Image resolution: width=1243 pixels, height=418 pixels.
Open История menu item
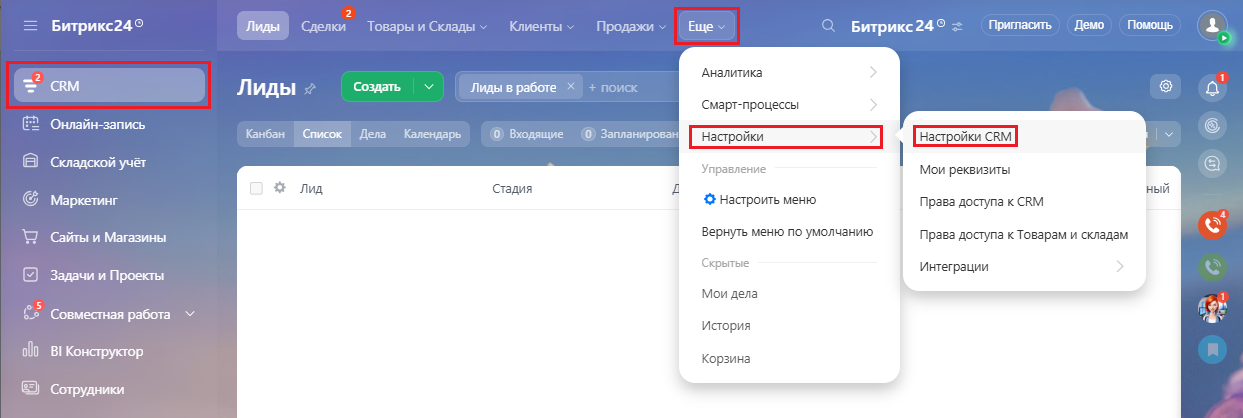coord(726,326)
